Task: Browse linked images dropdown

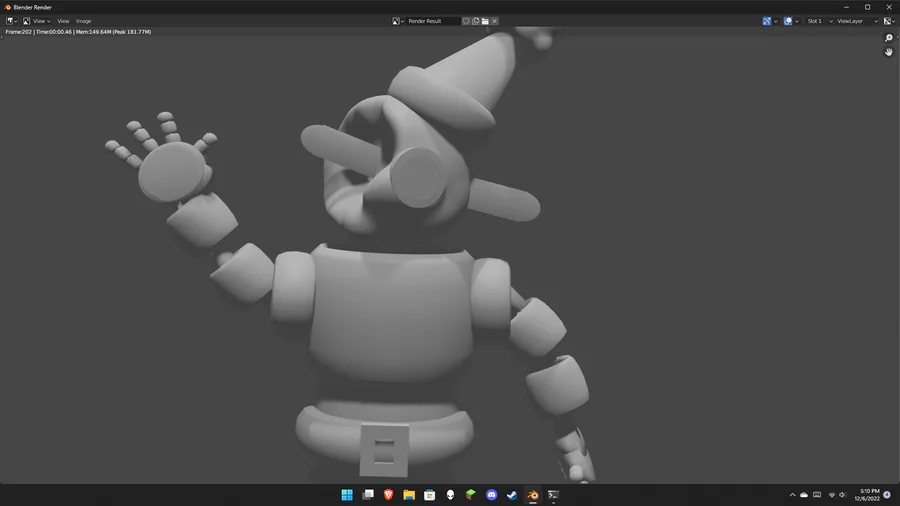Action: pyautogui.click(x=398, y=21)
